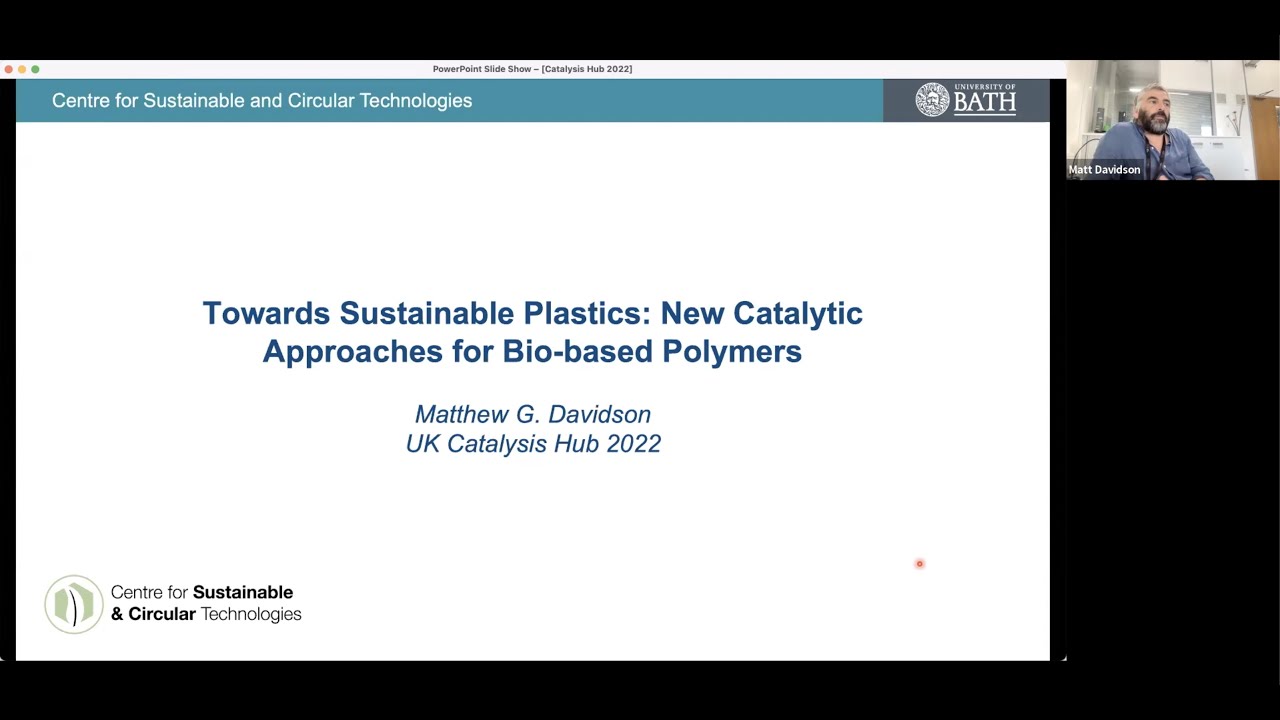Click the Centre for Sustainable & Circular Technologies leaf logo

(x=74, y=604)
